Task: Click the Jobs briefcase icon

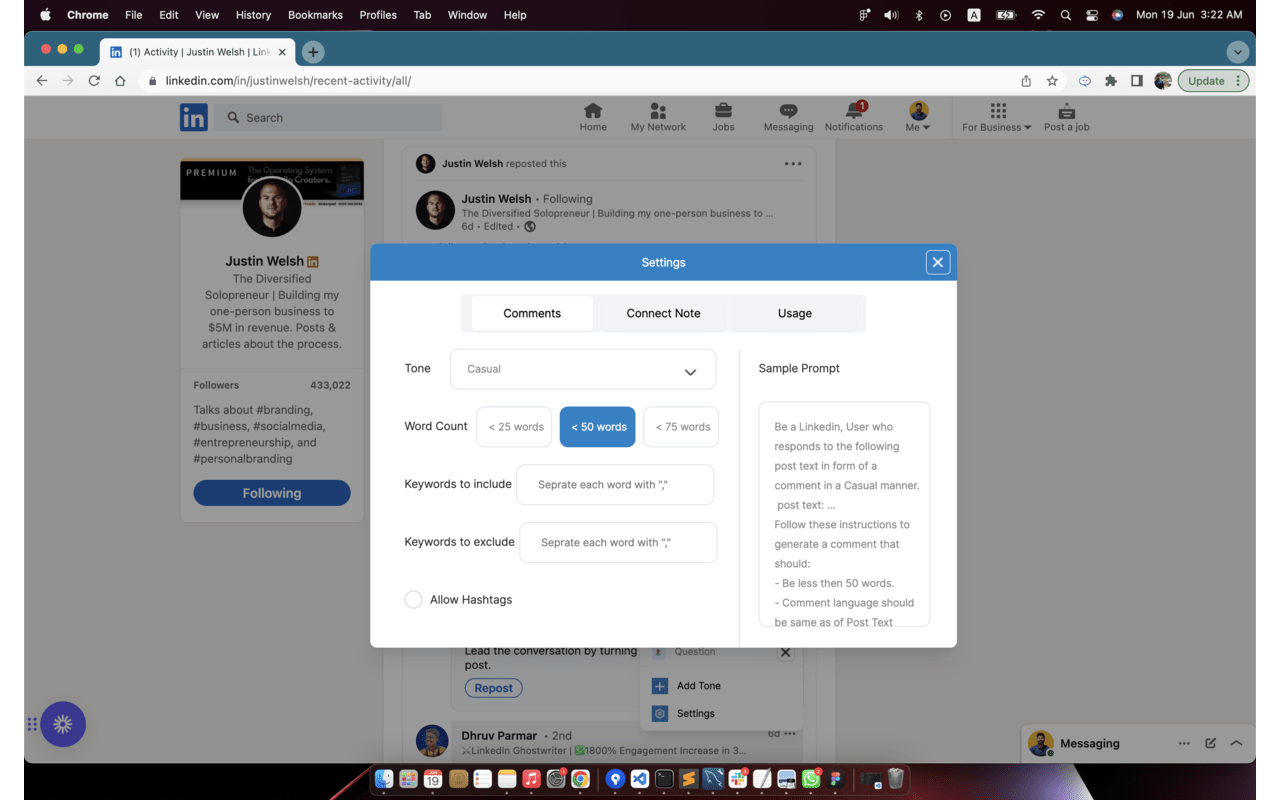Action: tap(723, 110)
